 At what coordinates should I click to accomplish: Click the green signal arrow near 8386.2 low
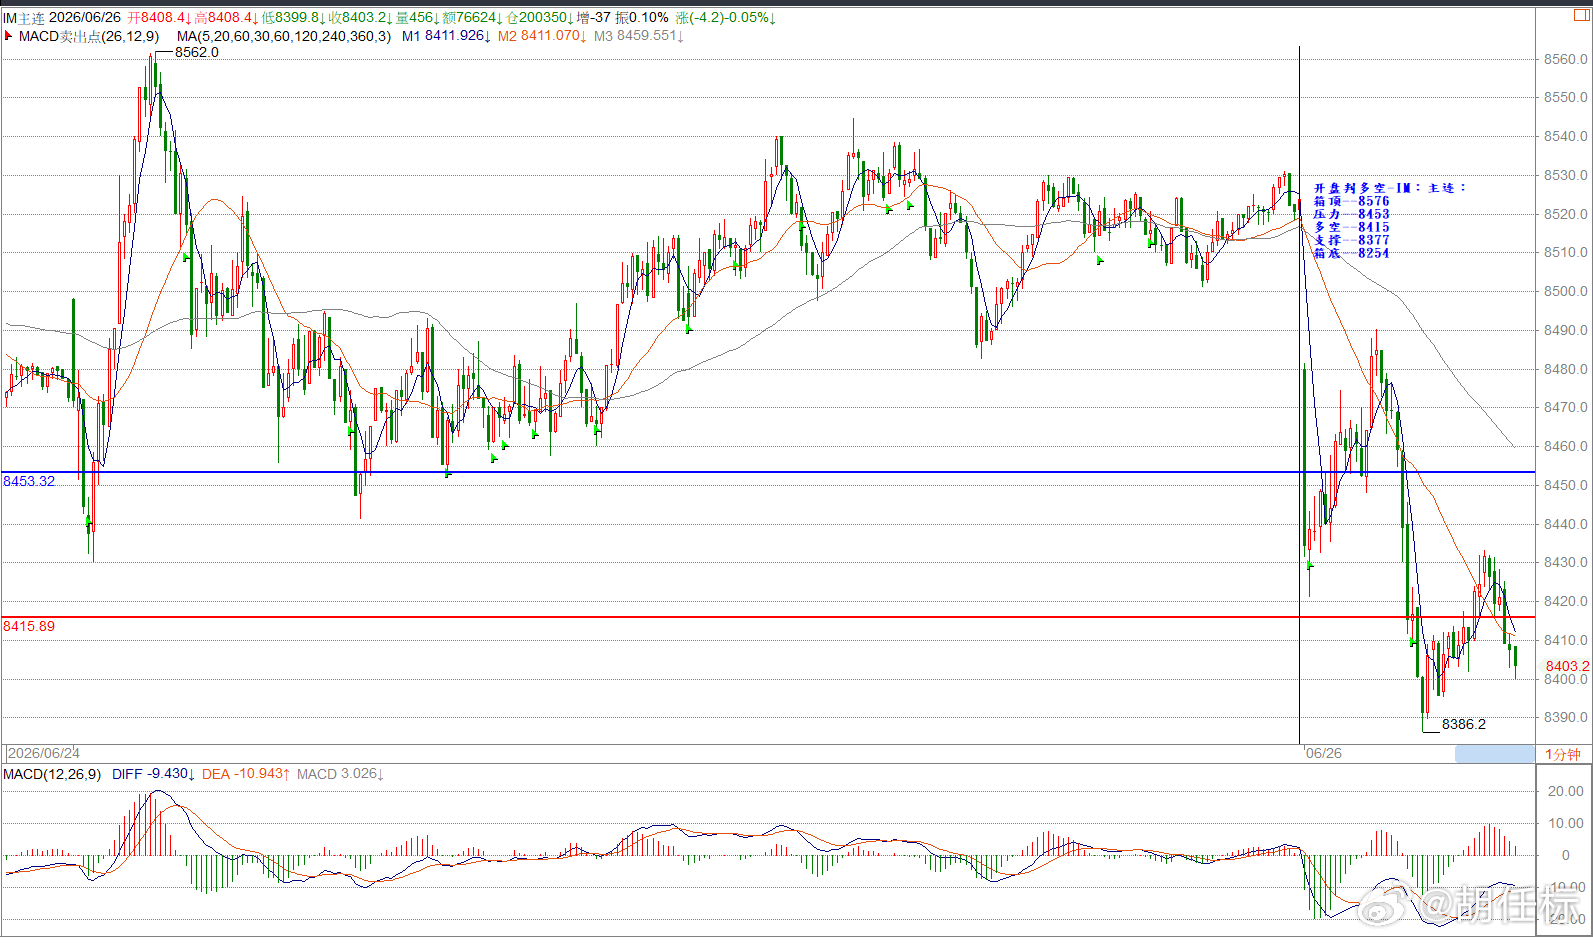[1413, 642]
